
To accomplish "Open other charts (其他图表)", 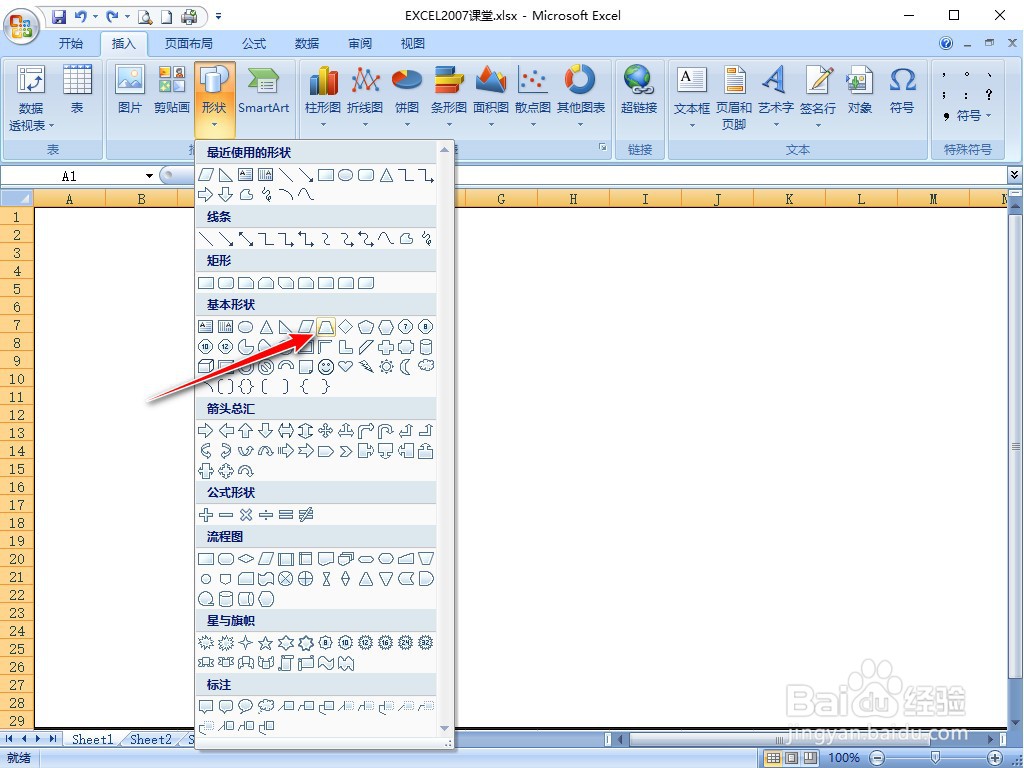I will 581,96.
